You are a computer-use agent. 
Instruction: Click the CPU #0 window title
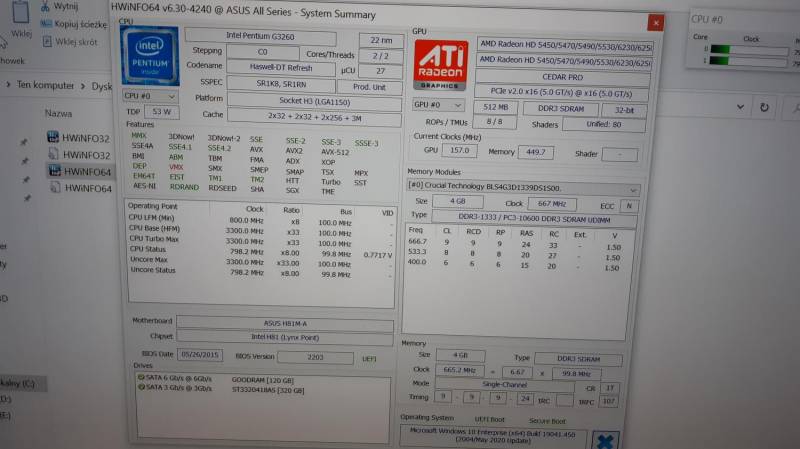tap(707, 19)
